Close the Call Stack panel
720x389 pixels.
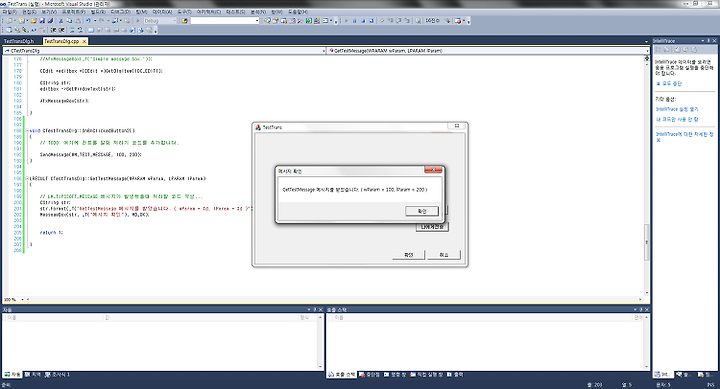coord(647,310)
